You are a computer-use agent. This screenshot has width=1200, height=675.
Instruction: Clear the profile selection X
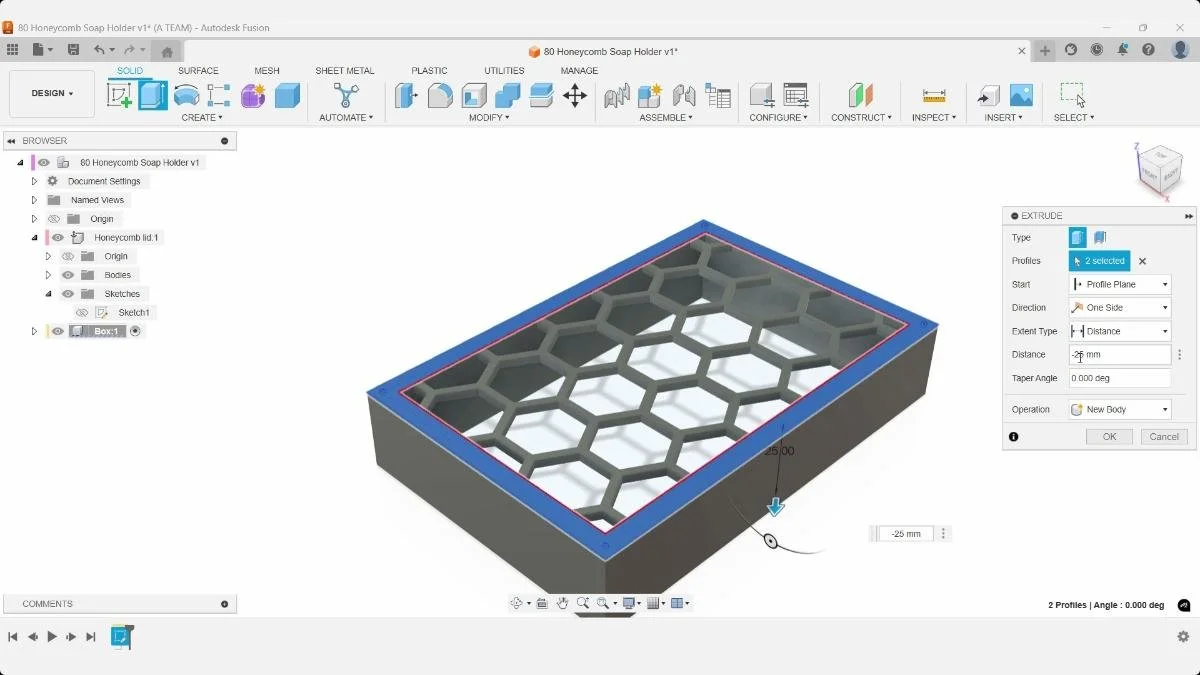pyautogui.click(x=1142, y=261)
